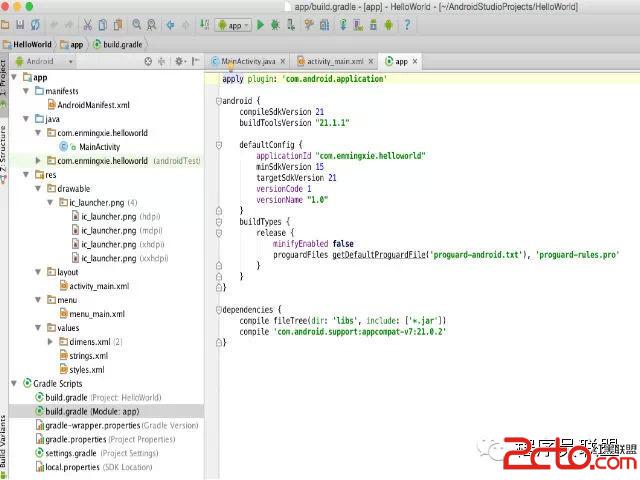Expand com.enmingxie.helloworld (androidTest) package
Image resolution: width=640 pixels, height=480 pixels.
[38, 161]
